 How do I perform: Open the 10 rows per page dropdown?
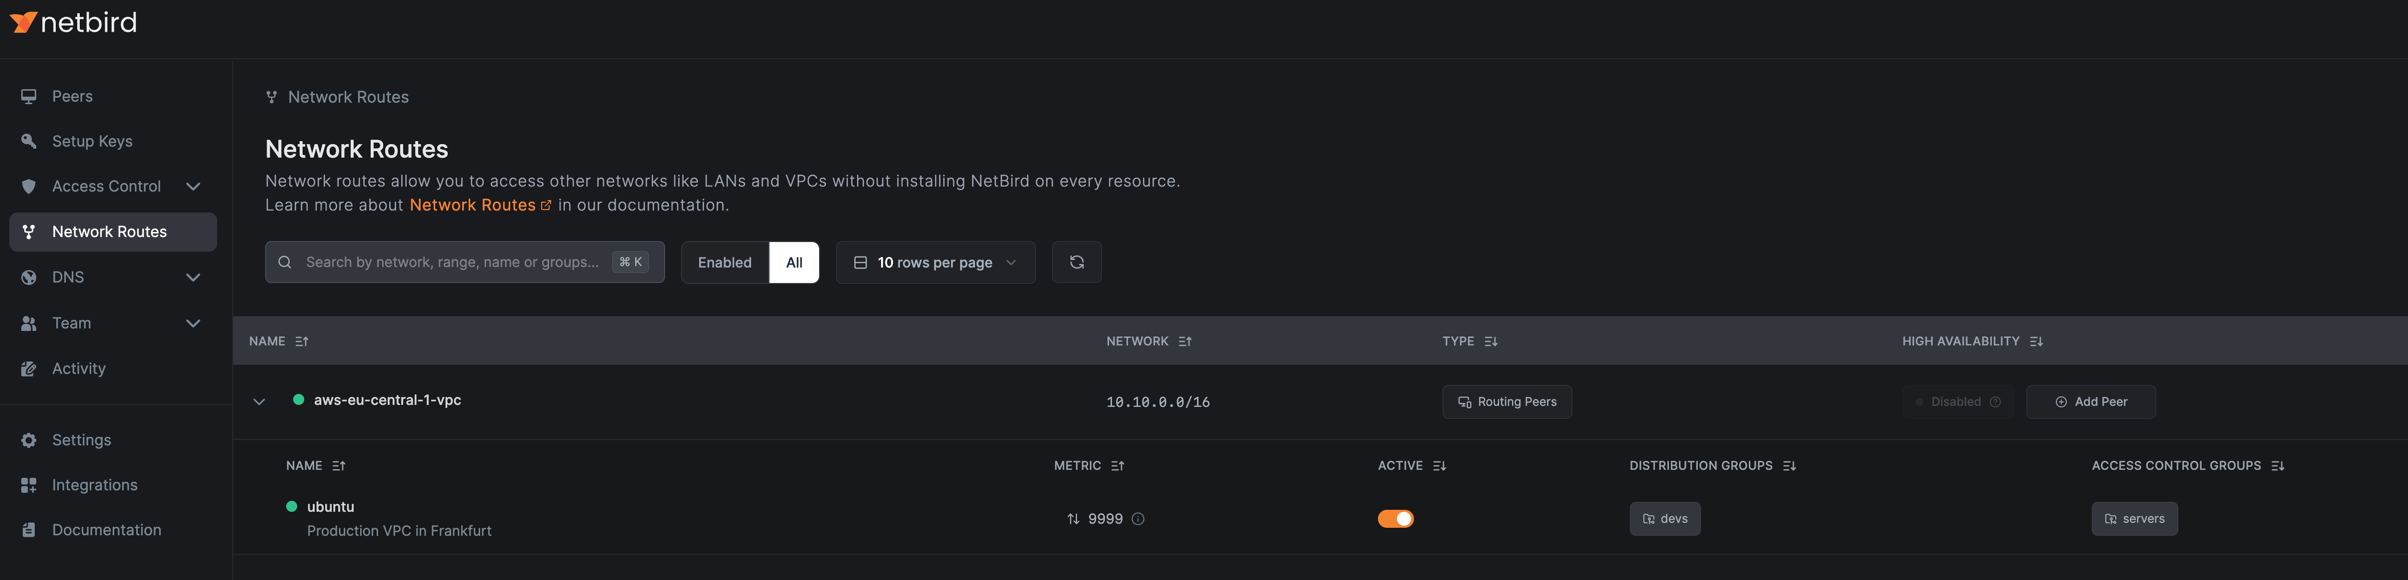click(x=935, y=262)
